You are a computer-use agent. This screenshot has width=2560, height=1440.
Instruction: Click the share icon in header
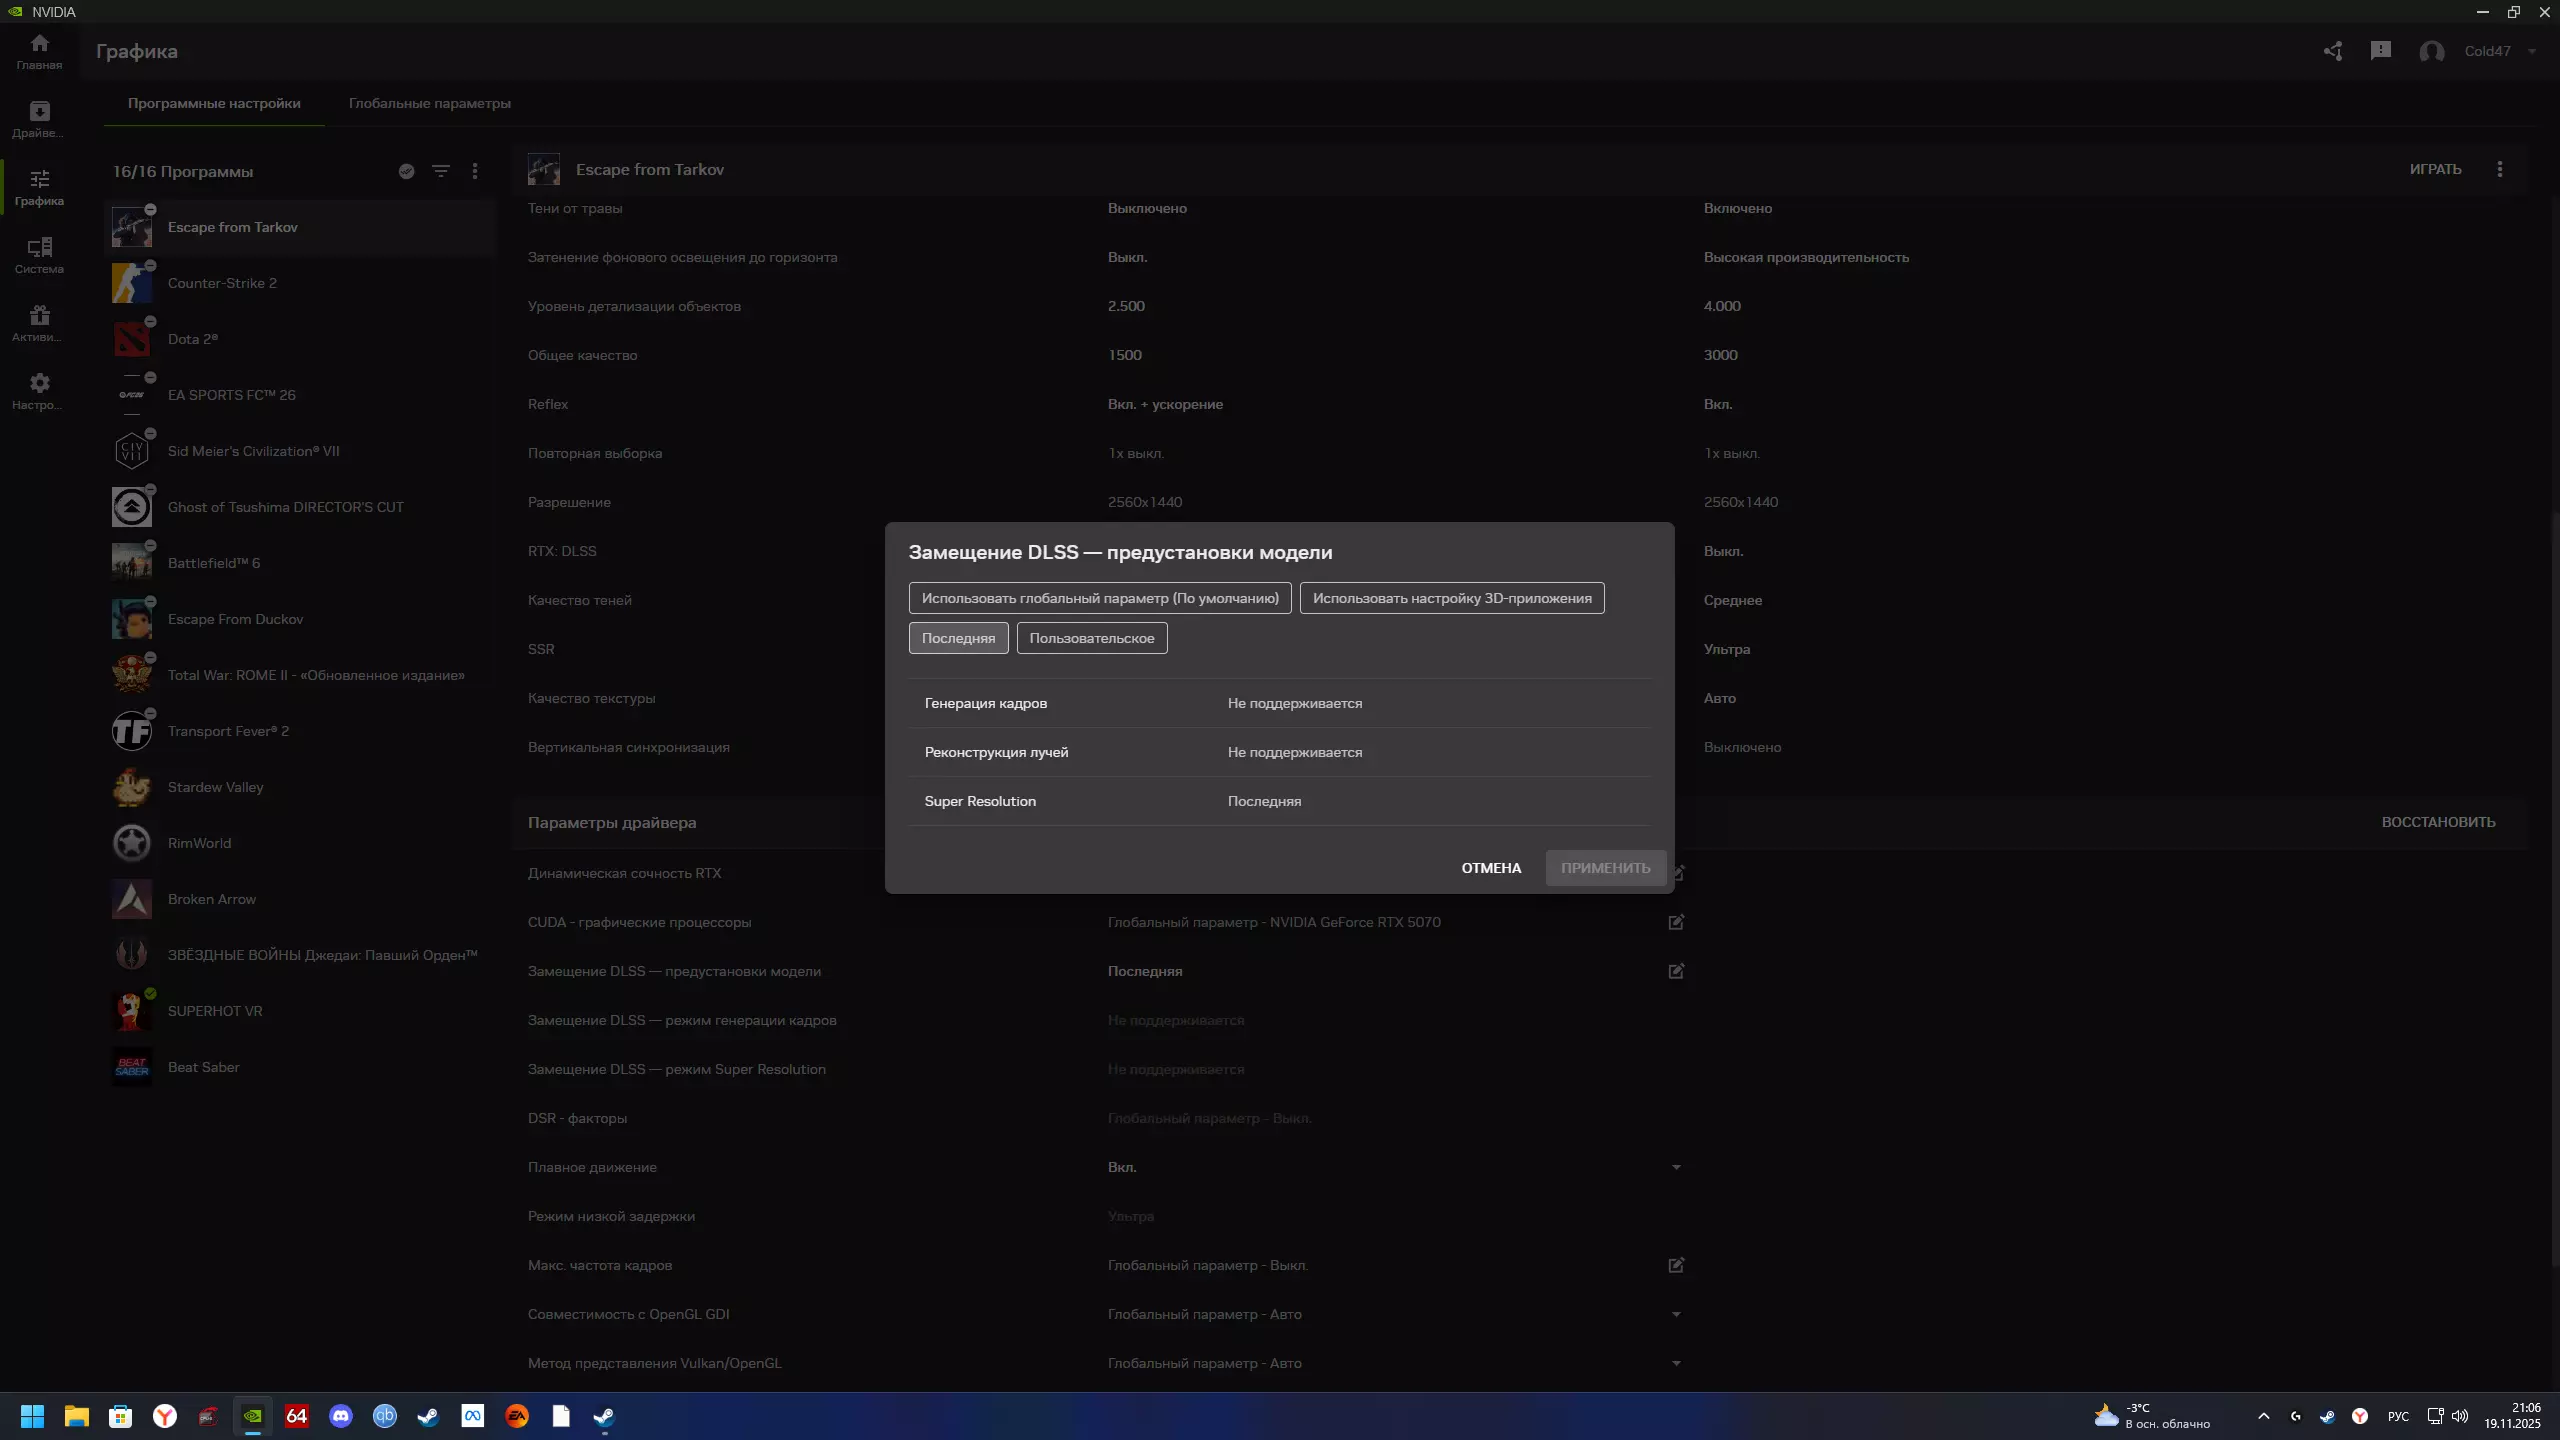(2333, 51)
